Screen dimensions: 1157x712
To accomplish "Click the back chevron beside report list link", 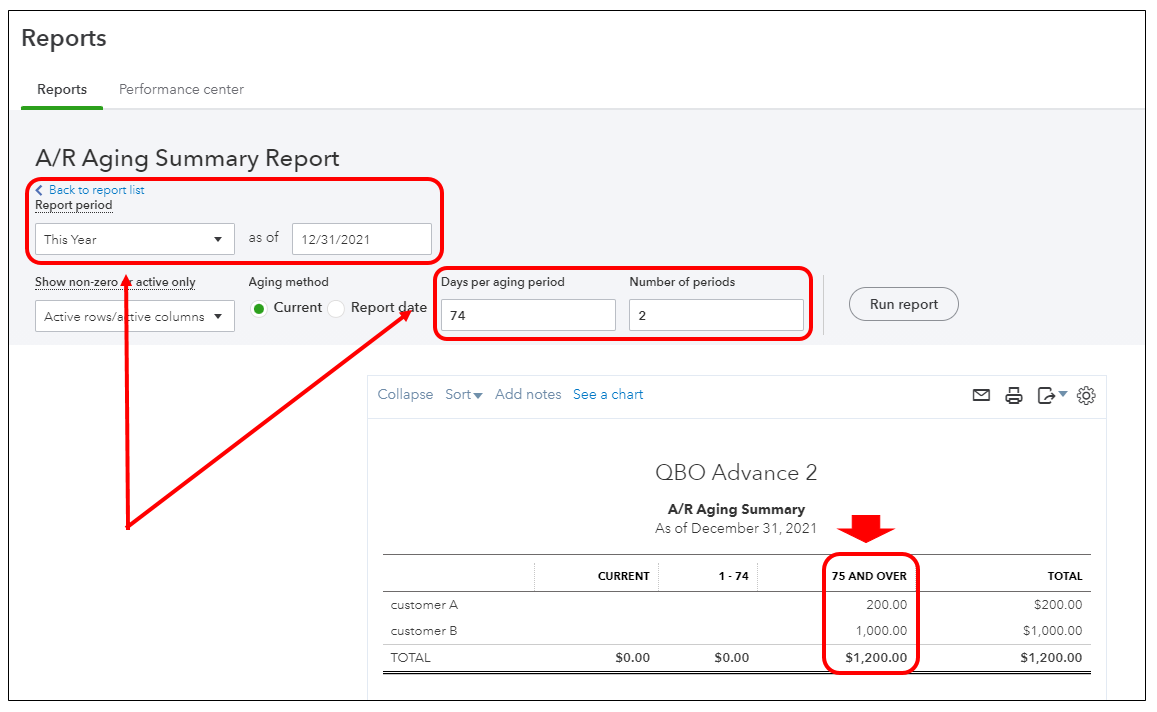I will (x=39, y=190).
